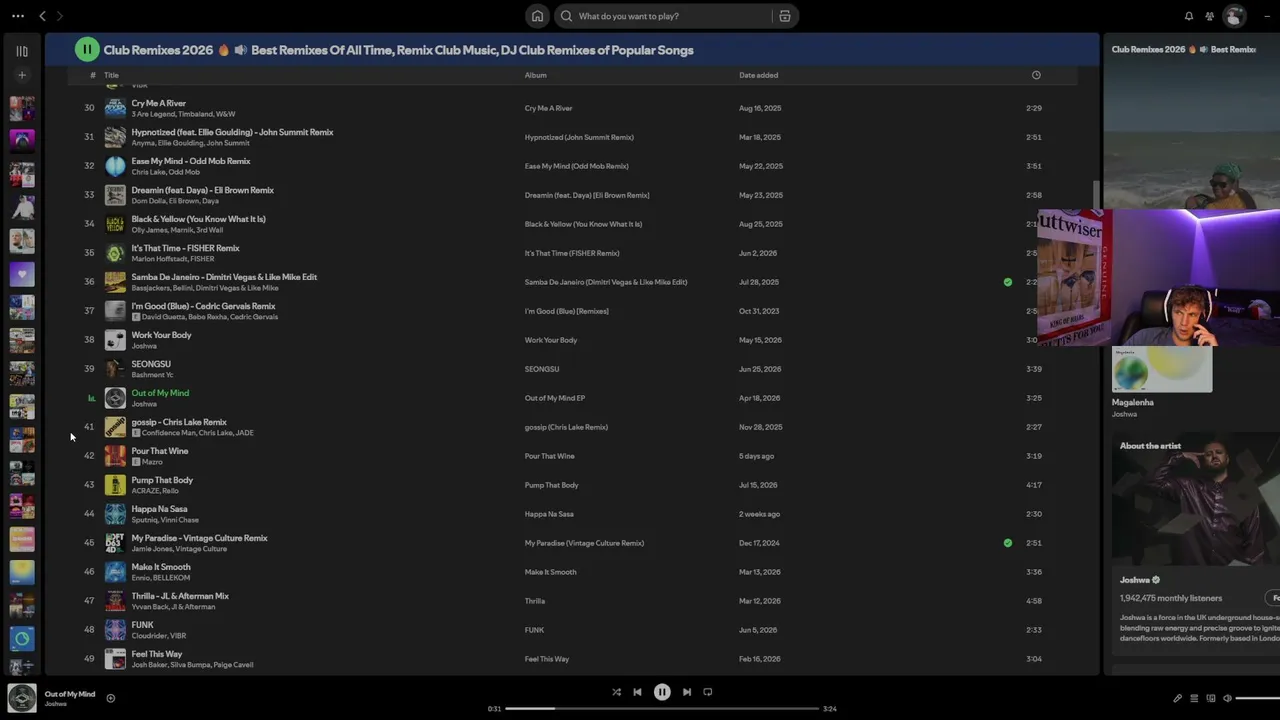This screenshot has width=1280, height=720.
Task: Select the Happa Na Sasa track title
Action: coord(160,509)
